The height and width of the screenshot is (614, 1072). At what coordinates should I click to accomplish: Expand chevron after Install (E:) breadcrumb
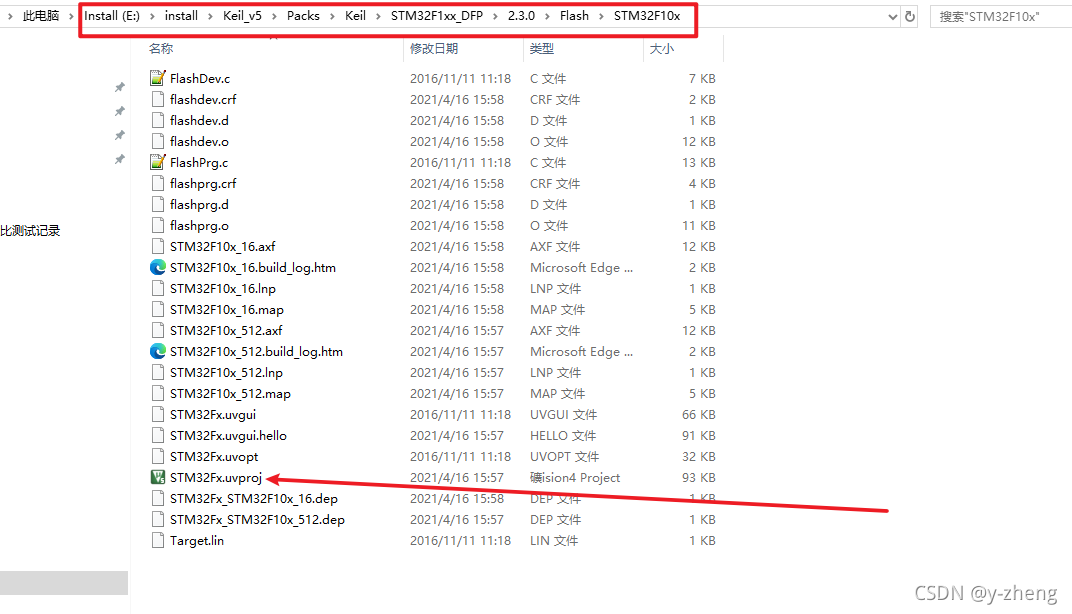pos(152,16)
